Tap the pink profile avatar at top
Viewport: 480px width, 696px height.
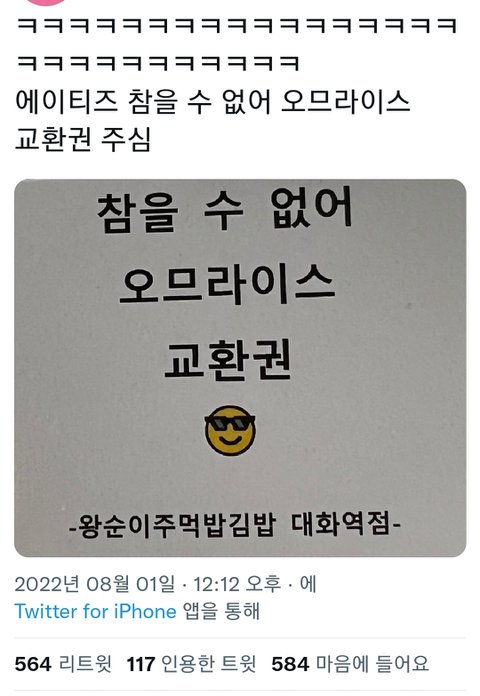[x=46, y=2]
